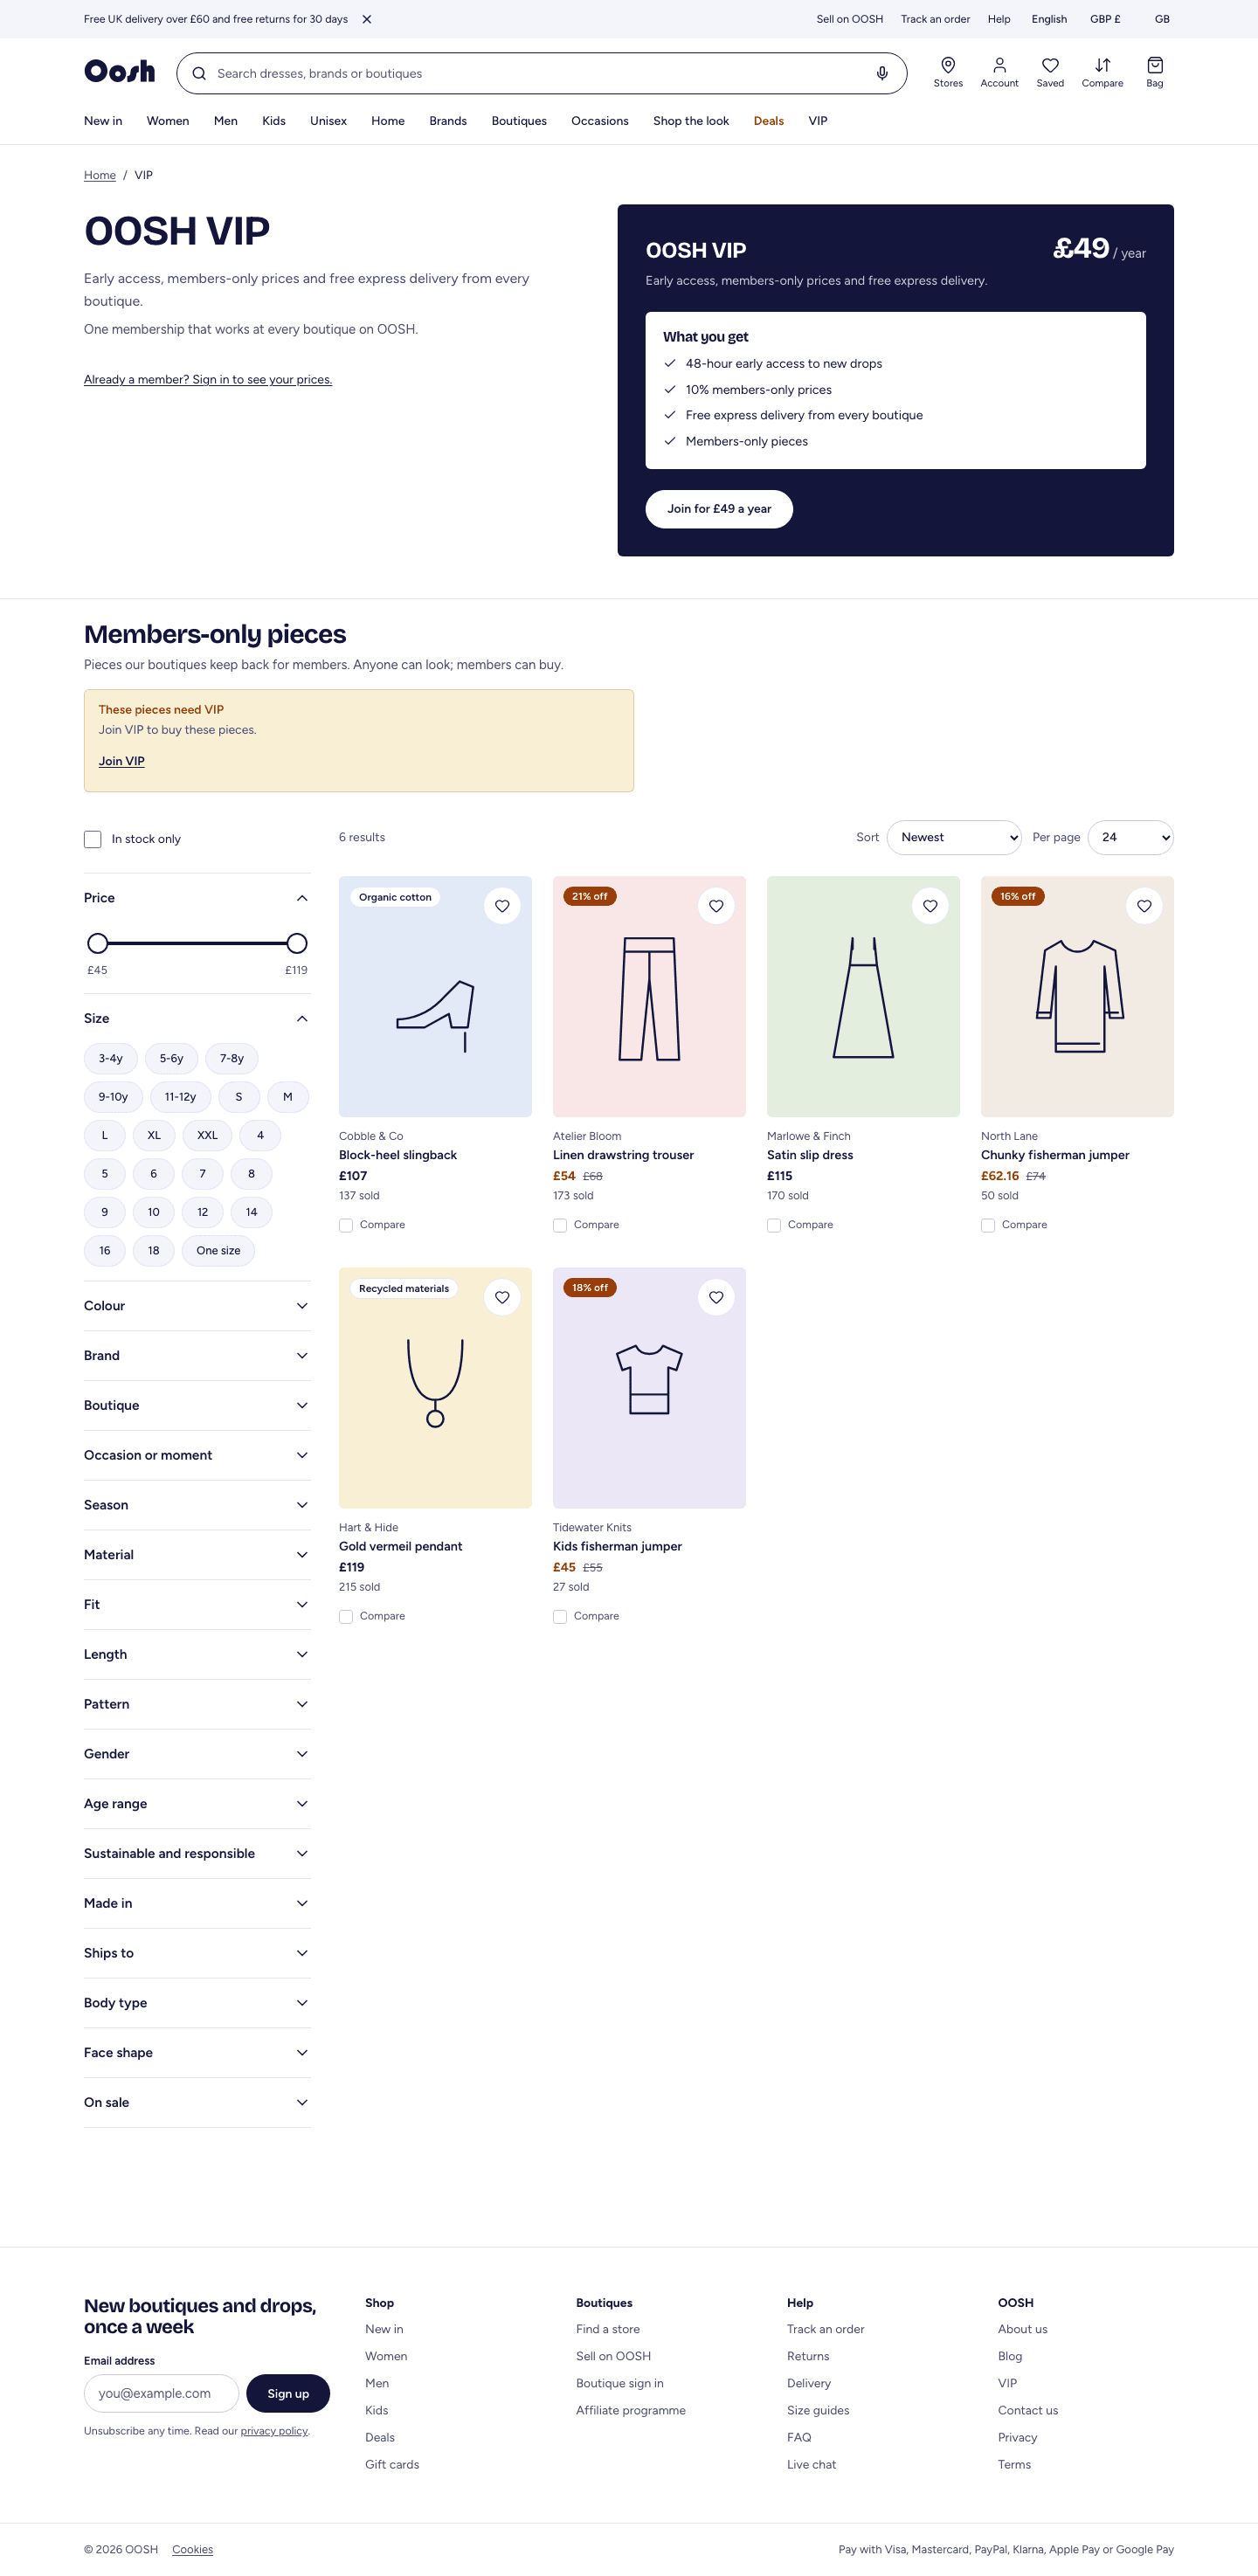
Task: Heart the Gold vermeil pendant
Action: (x=502, y=1297)
